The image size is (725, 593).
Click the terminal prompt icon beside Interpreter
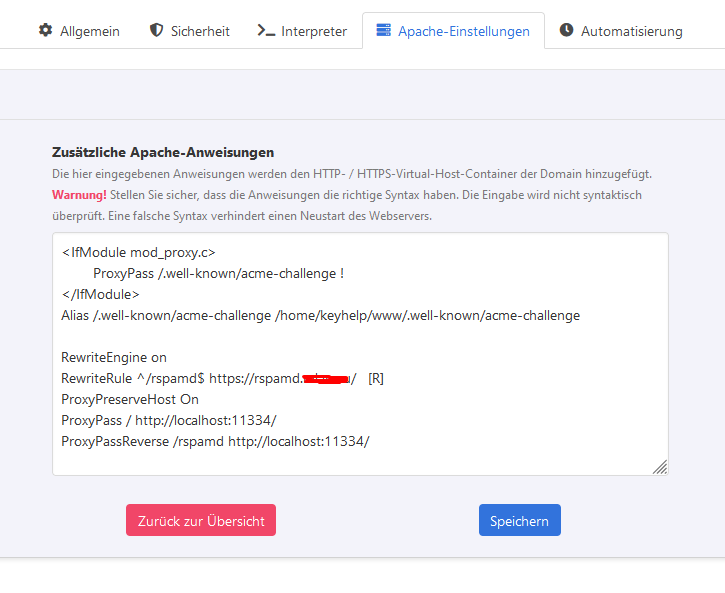(x=266, y=31)
